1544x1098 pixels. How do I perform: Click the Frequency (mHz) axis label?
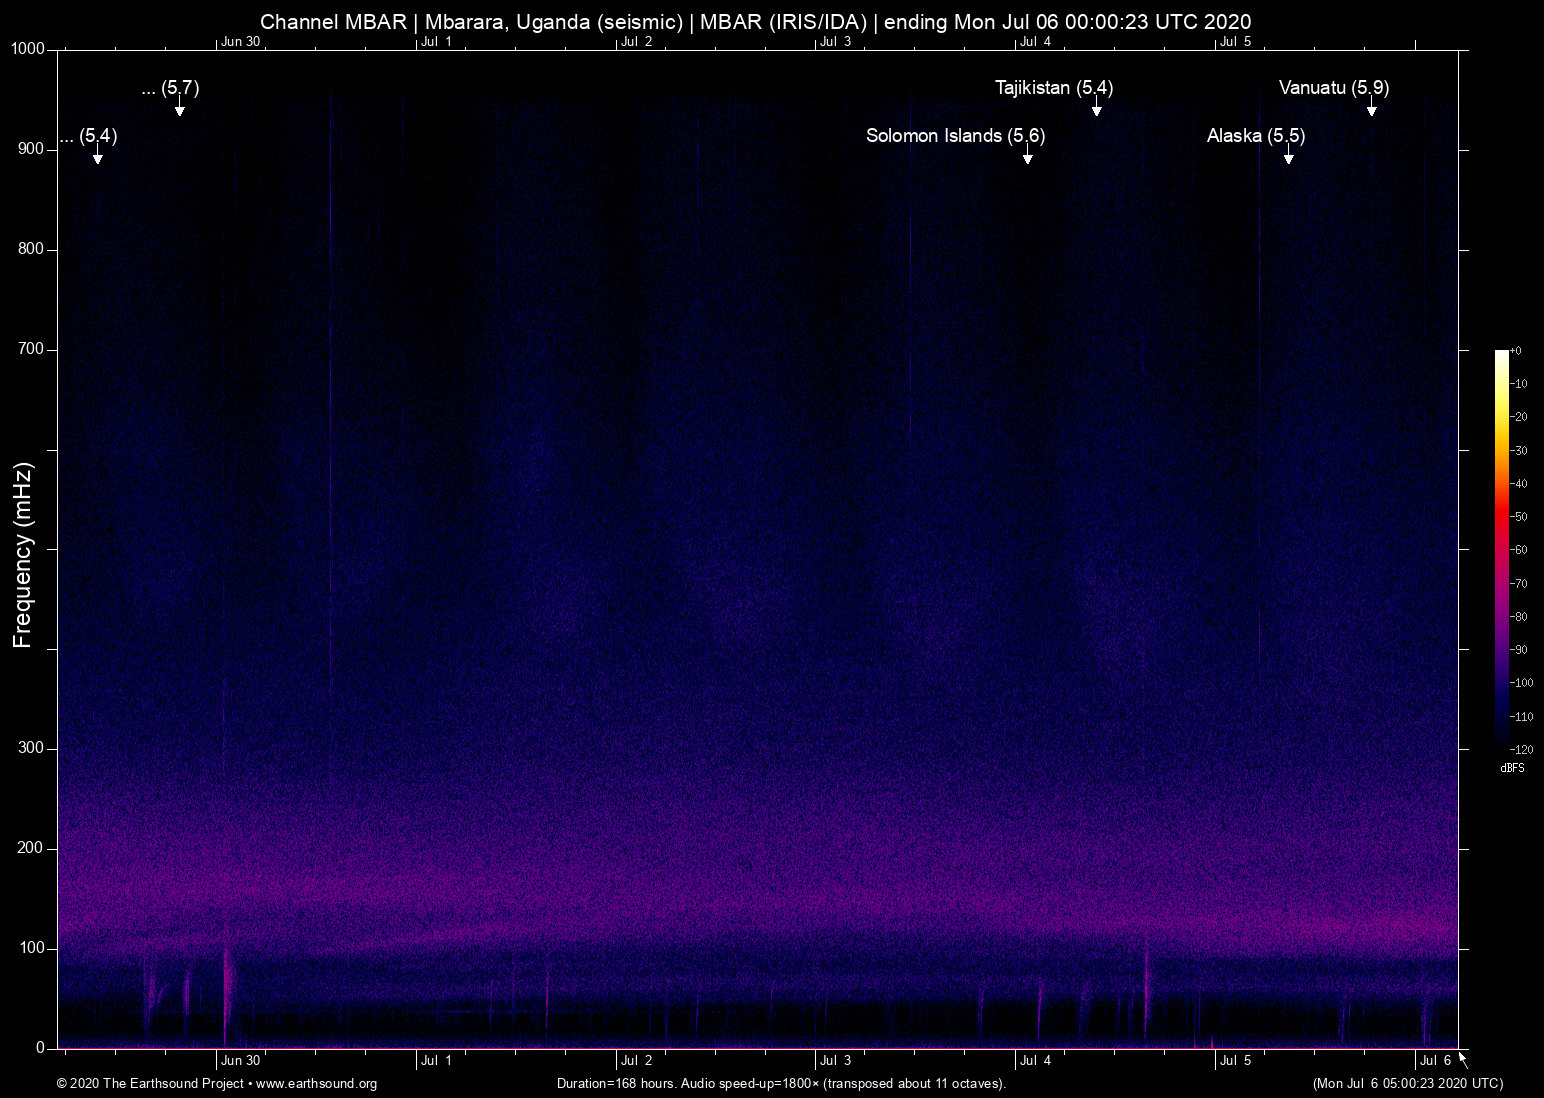coord(23,555)
